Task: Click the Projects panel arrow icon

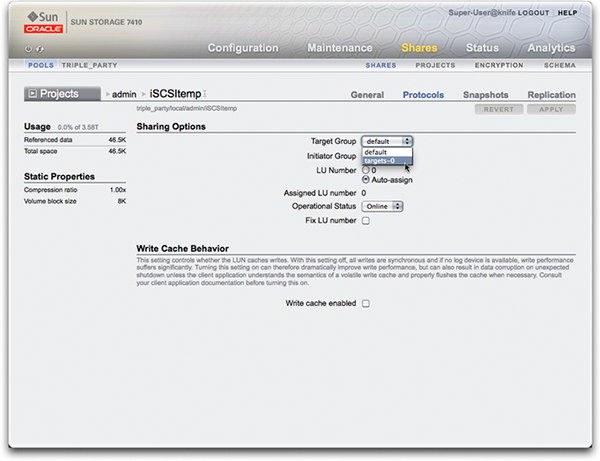Action: click(x=33, y=94)
